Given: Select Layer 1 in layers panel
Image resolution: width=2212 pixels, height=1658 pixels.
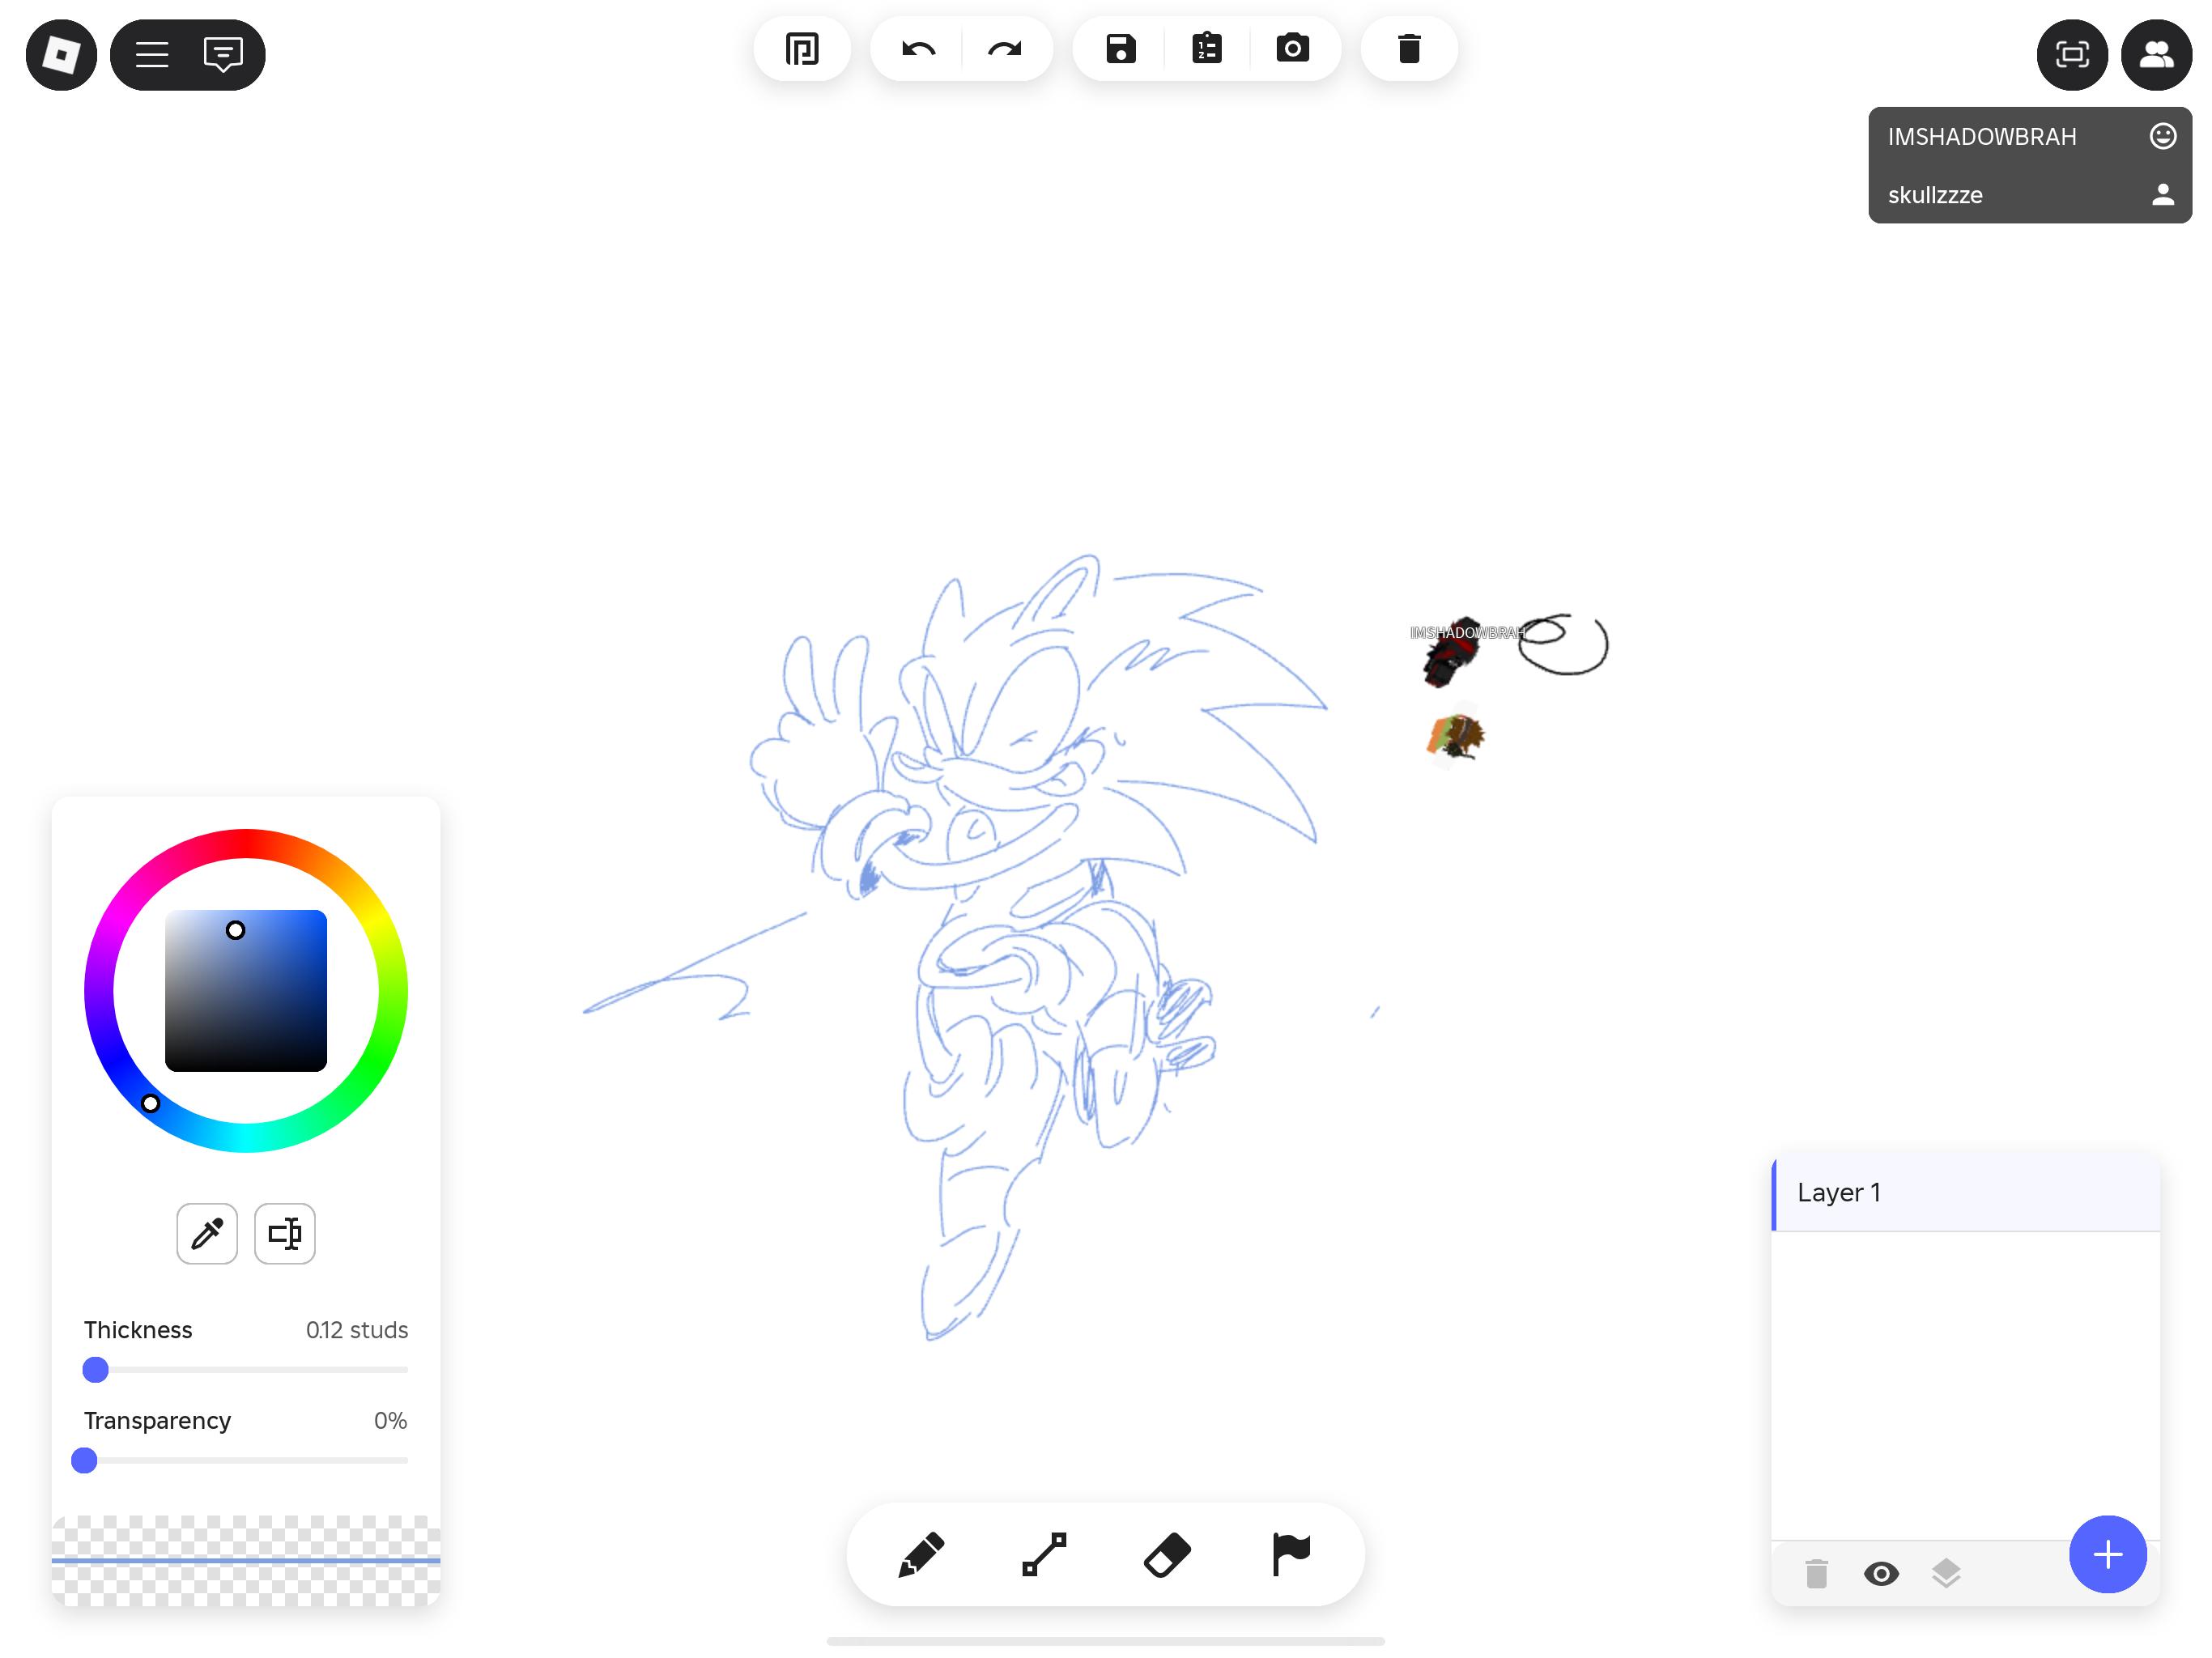Looking at the screenshot, I should pyautogui.click(x=1965, y=1193).
